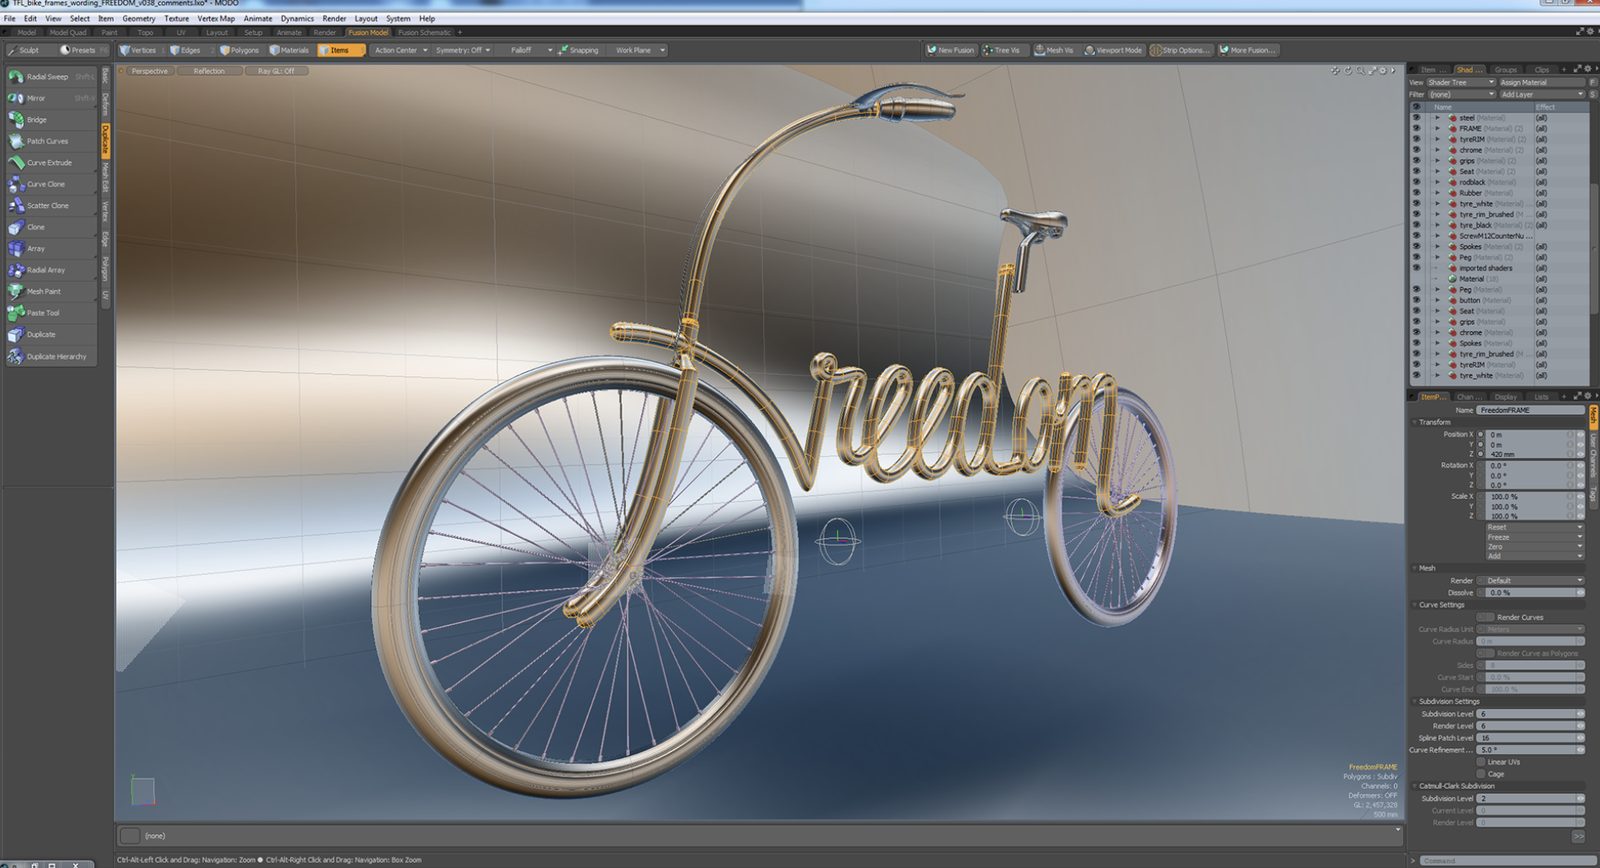This screenshot has height=868, width=1600.
Task: Switch to the Model Quad layout tab
Action: pyautogui.click(x=68, y=32)
